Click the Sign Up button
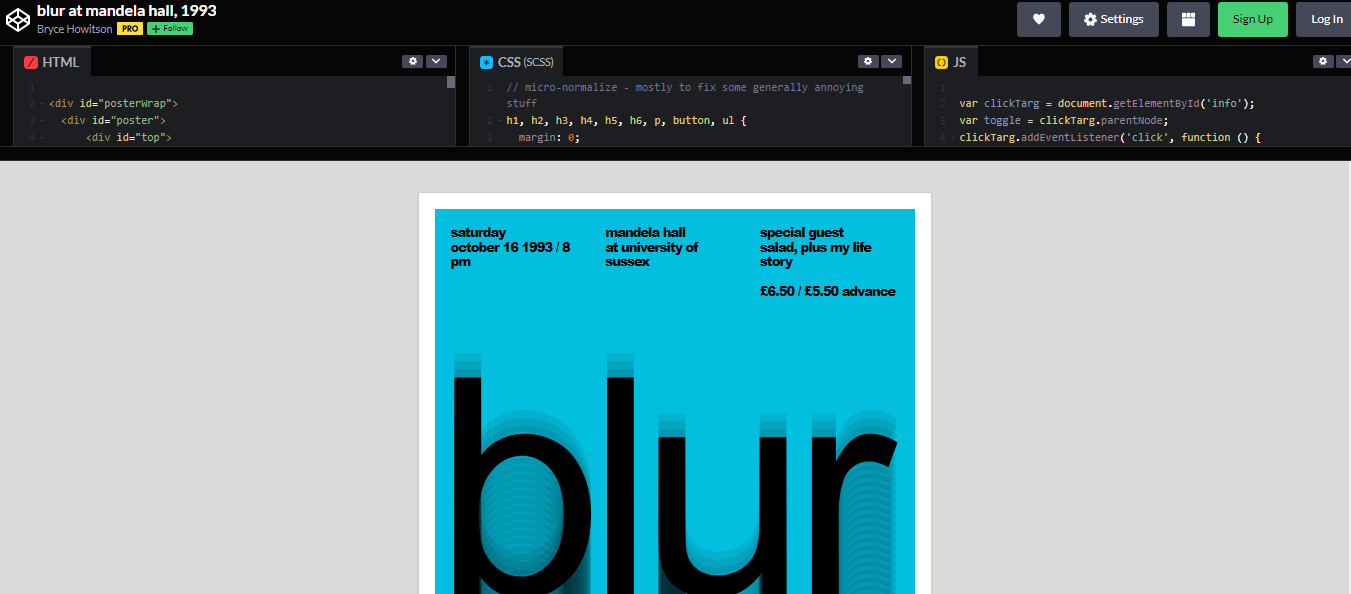The image size is (1351, 594). coord(1252,19)
